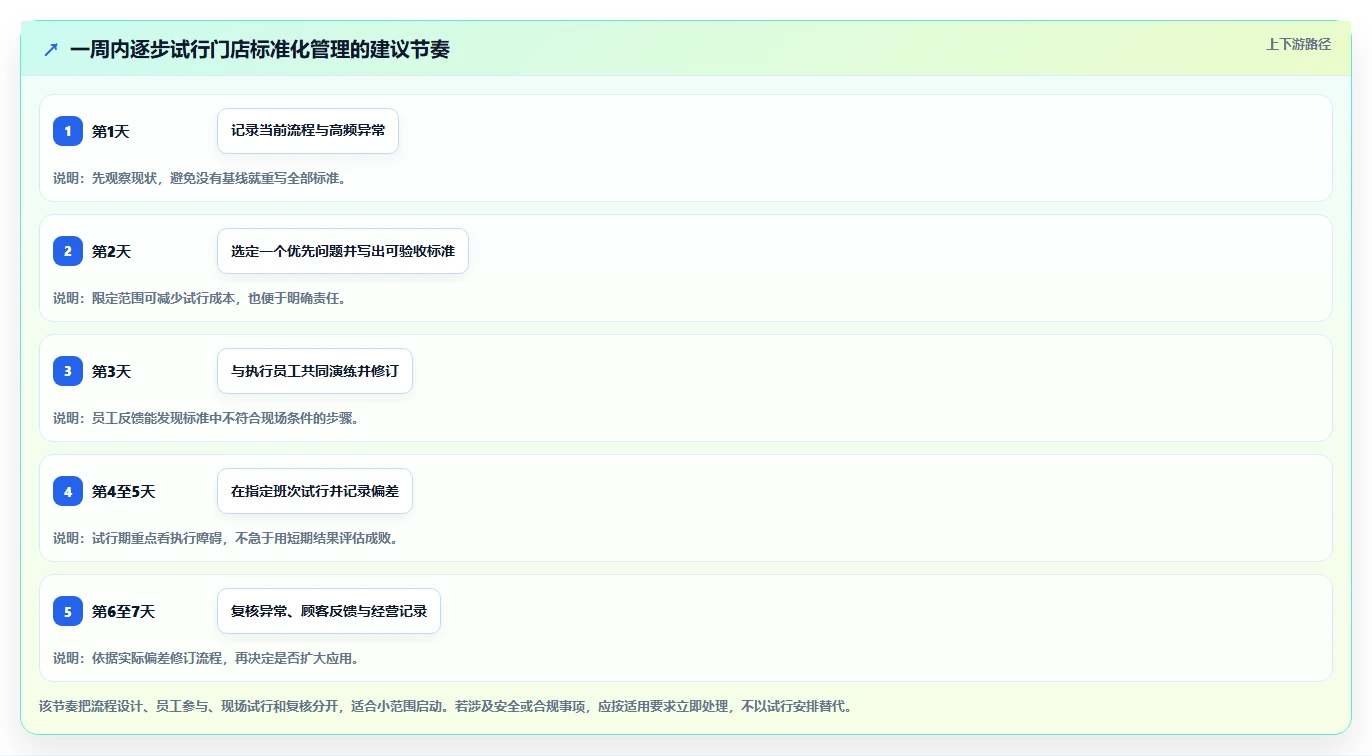Click step number badge 3
The height and width of the screenshot is (756, 1372).
pos(68,371)
